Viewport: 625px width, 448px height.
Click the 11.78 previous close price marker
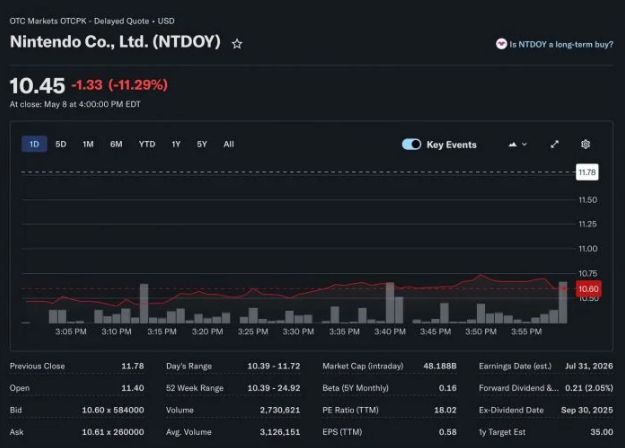pyautogui.click(x=587, y=172)
